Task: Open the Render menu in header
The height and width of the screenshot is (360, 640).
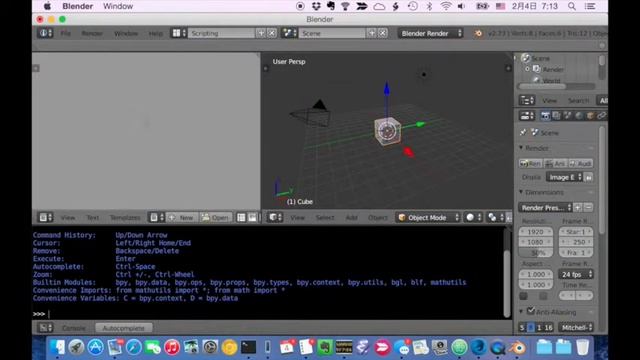Action: (92, 33)
